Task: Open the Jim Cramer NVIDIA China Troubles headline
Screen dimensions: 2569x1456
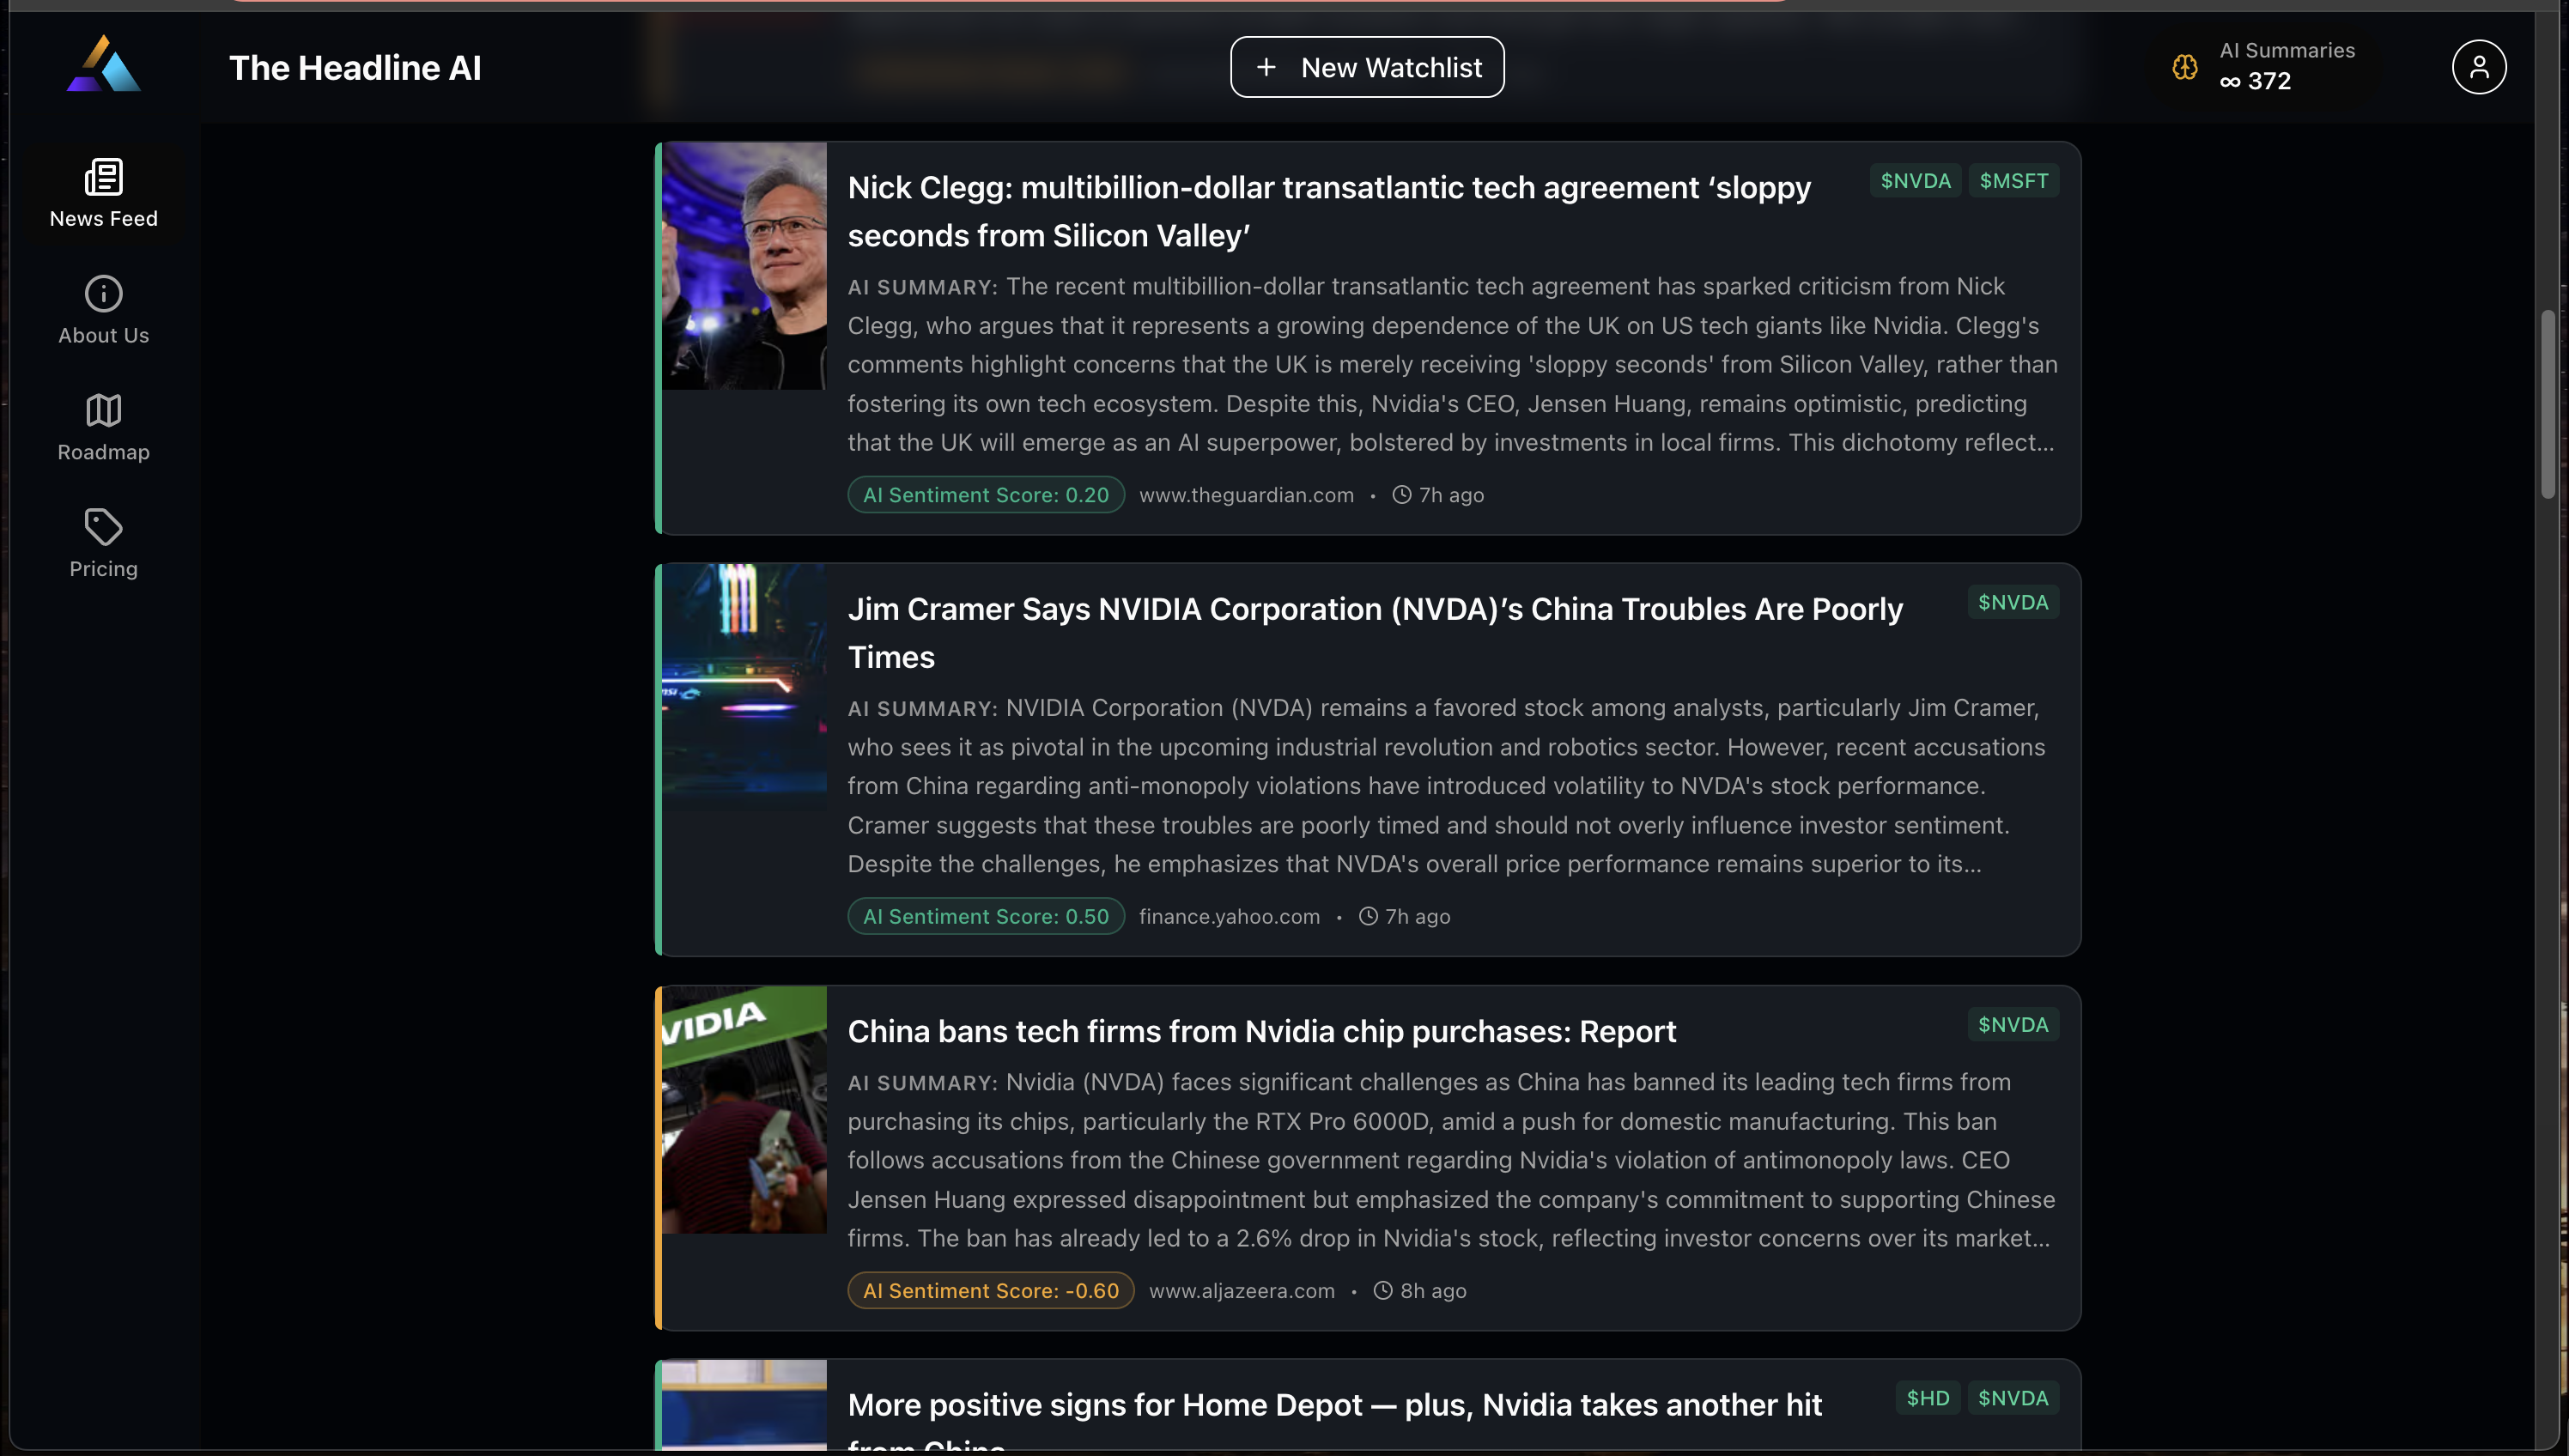Action: click(x=1375, y=633)
